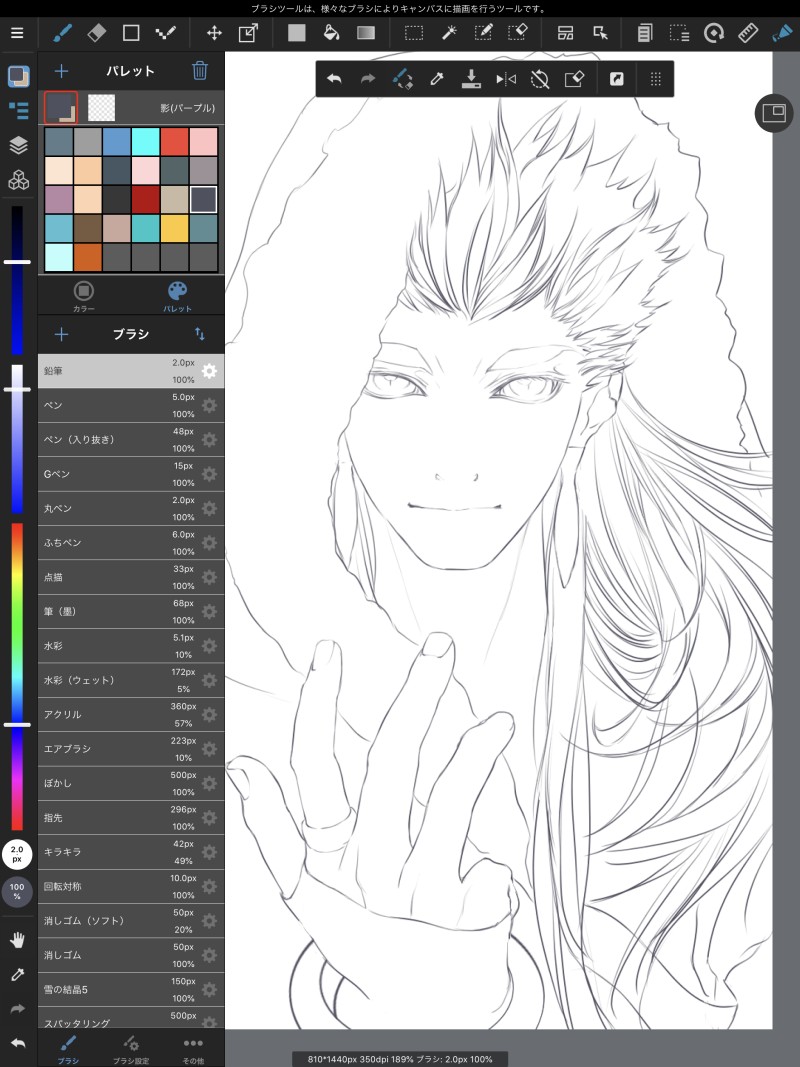Tap the save/download icon in floating toolbar
This screenshot has height=1067, width=800.
(471, 79)
